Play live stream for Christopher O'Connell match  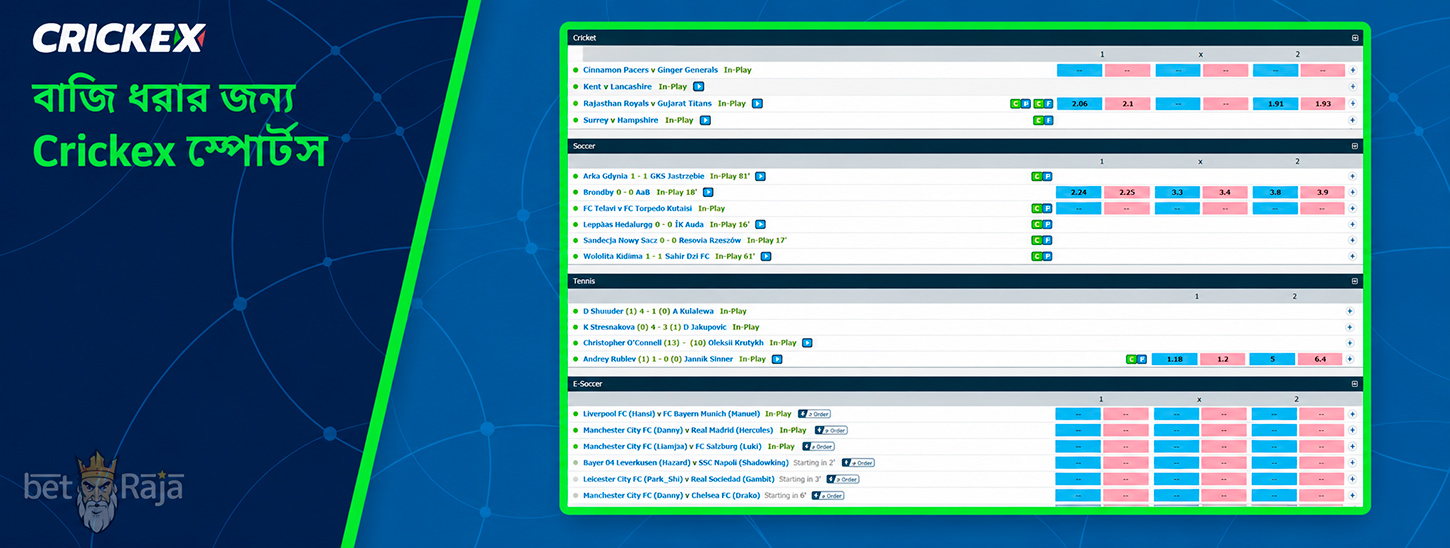pyautogui.click(x=807, y=343)
